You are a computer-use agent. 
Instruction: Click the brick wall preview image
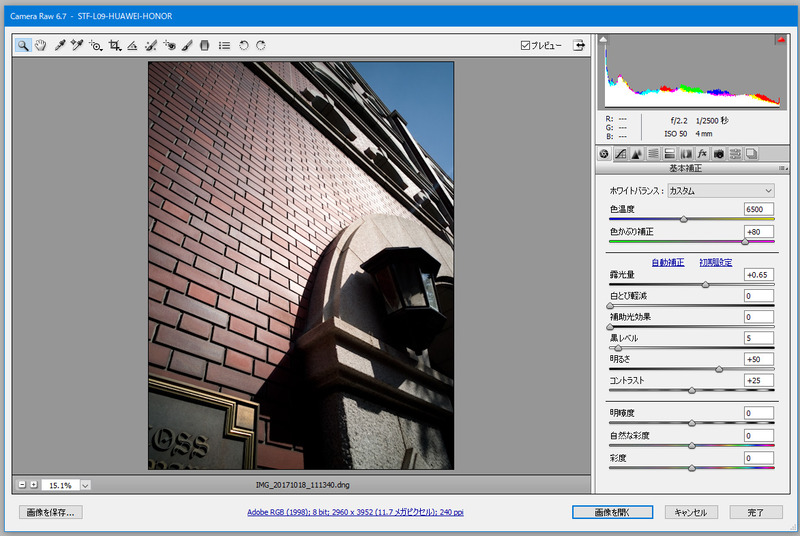coord(301,265)
